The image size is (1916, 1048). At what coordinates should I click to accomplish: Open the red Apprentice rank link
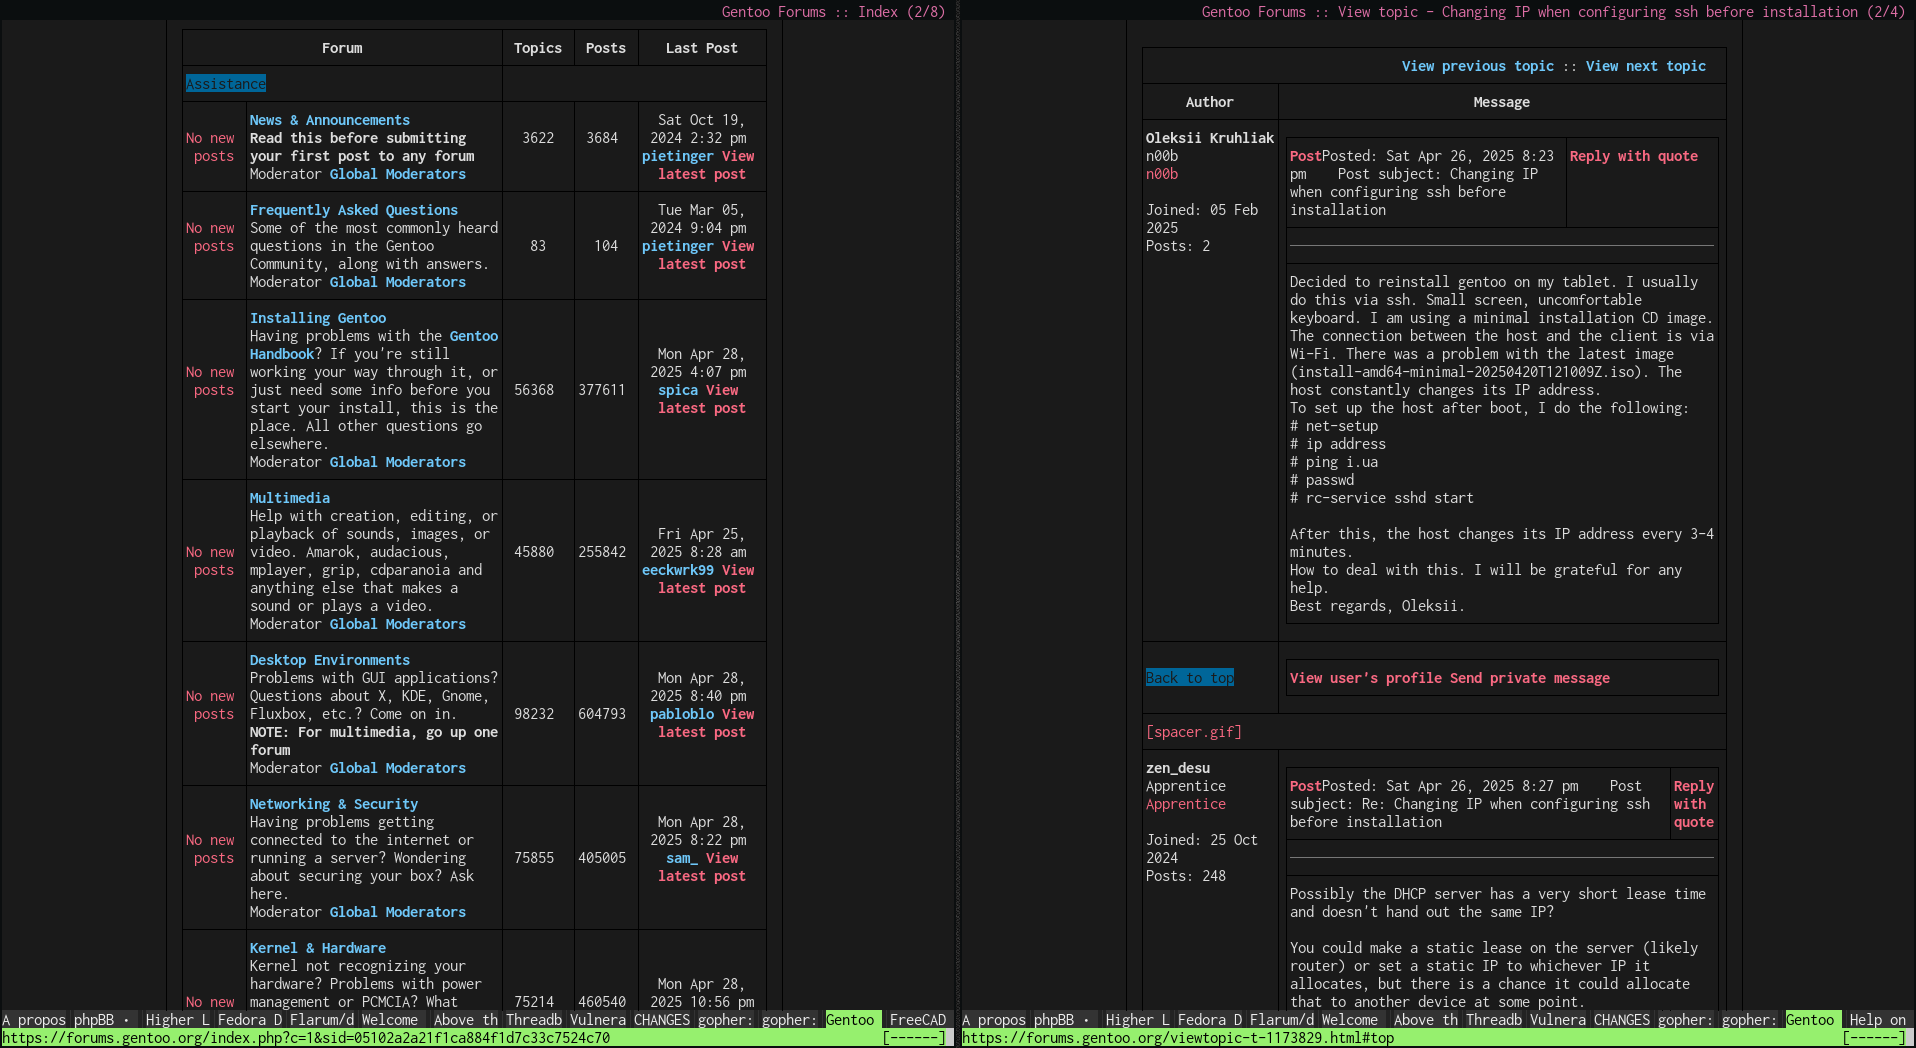1185,804
